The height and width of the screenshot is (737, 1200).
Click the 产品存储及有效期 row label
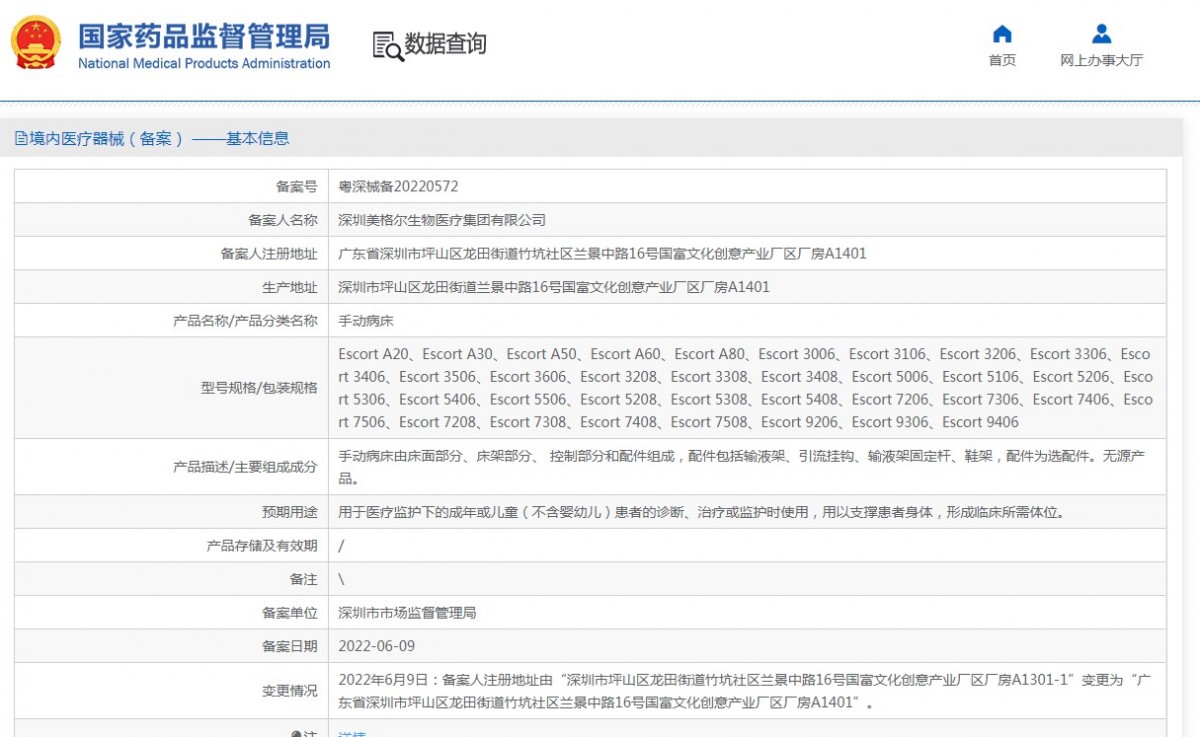262,546
